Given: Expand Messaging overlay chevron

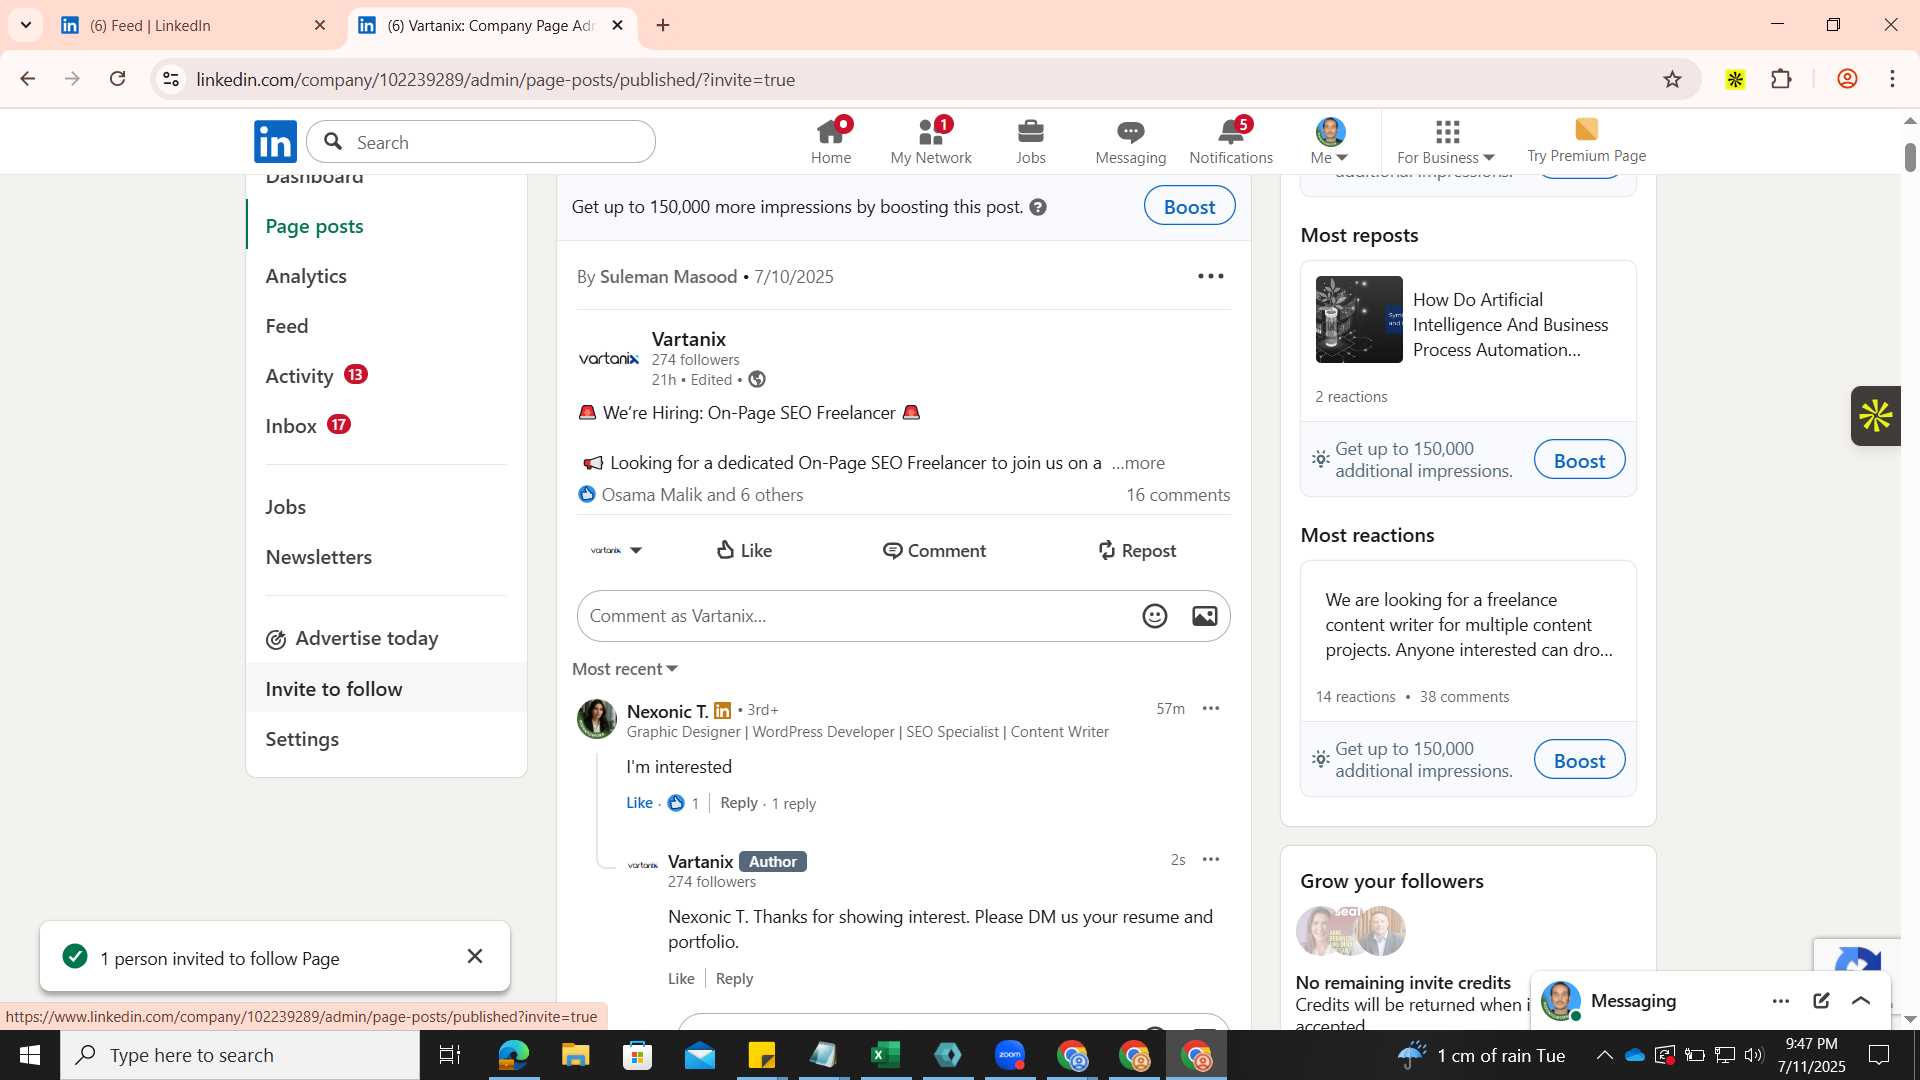Looking at the screenshot, I should pos(1861,1001).
